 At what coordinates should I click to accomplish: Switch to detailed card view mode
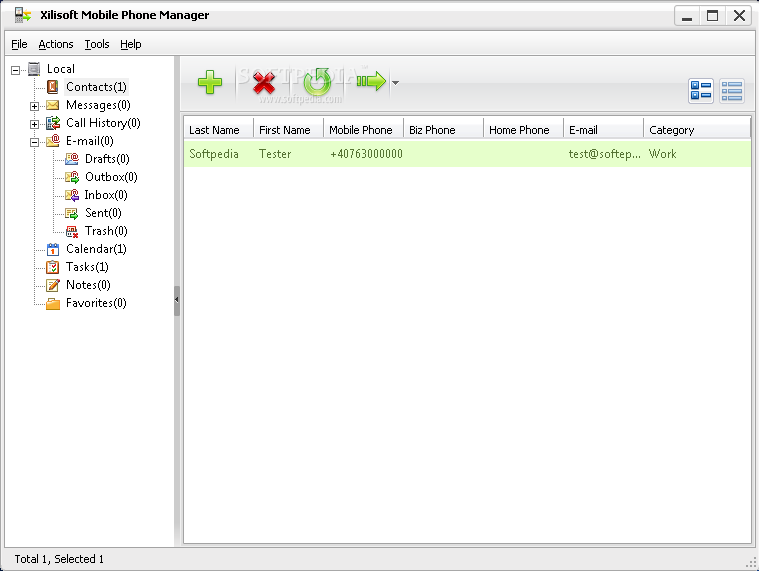701,90
